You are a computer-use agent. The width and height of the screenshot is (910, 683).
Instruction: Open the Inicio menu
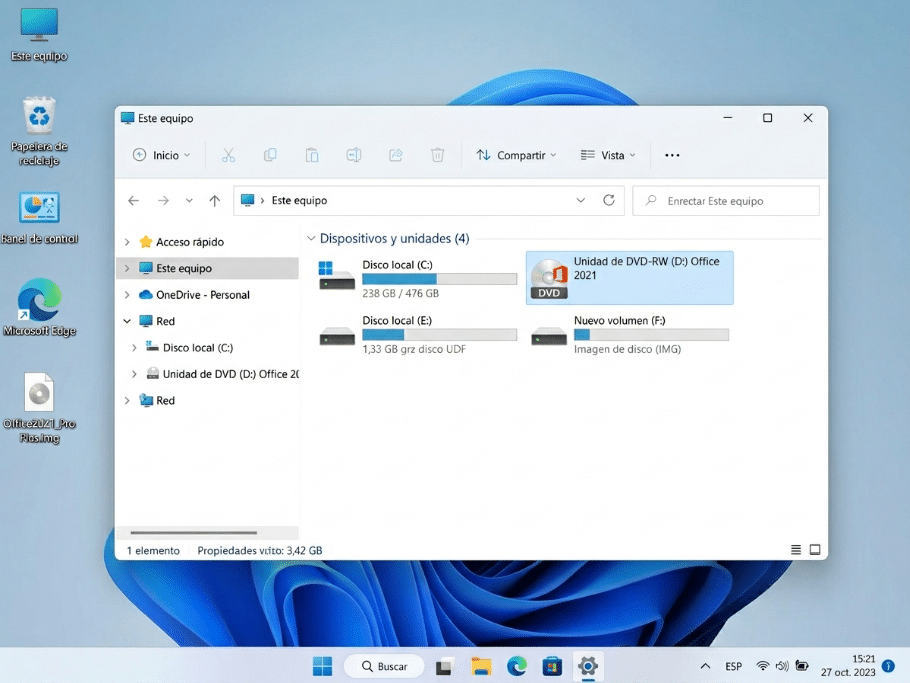click(160, 155)
